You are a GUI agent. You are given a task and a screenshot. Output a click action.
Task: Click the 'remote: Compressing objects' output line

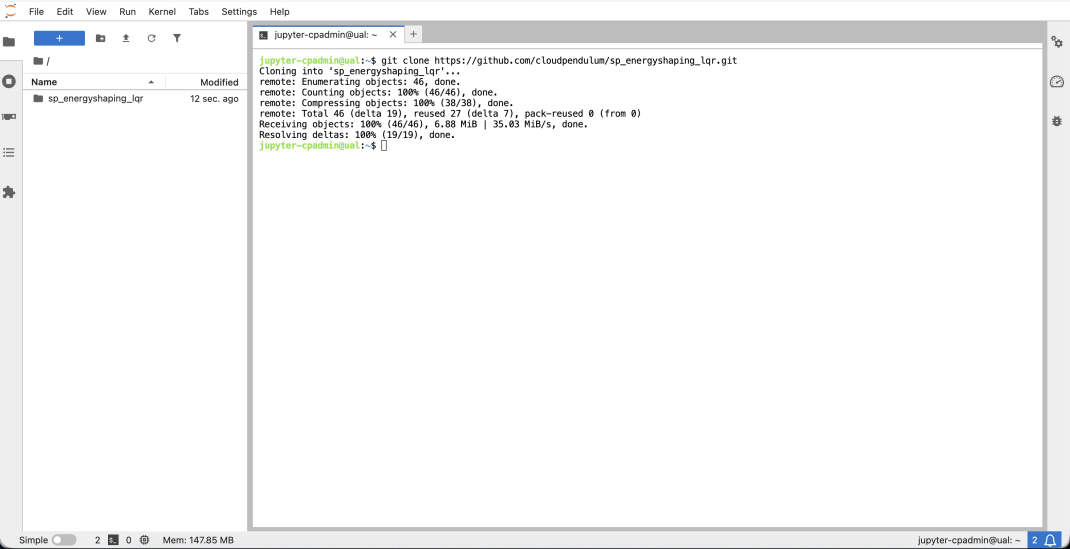click(386, 103)
